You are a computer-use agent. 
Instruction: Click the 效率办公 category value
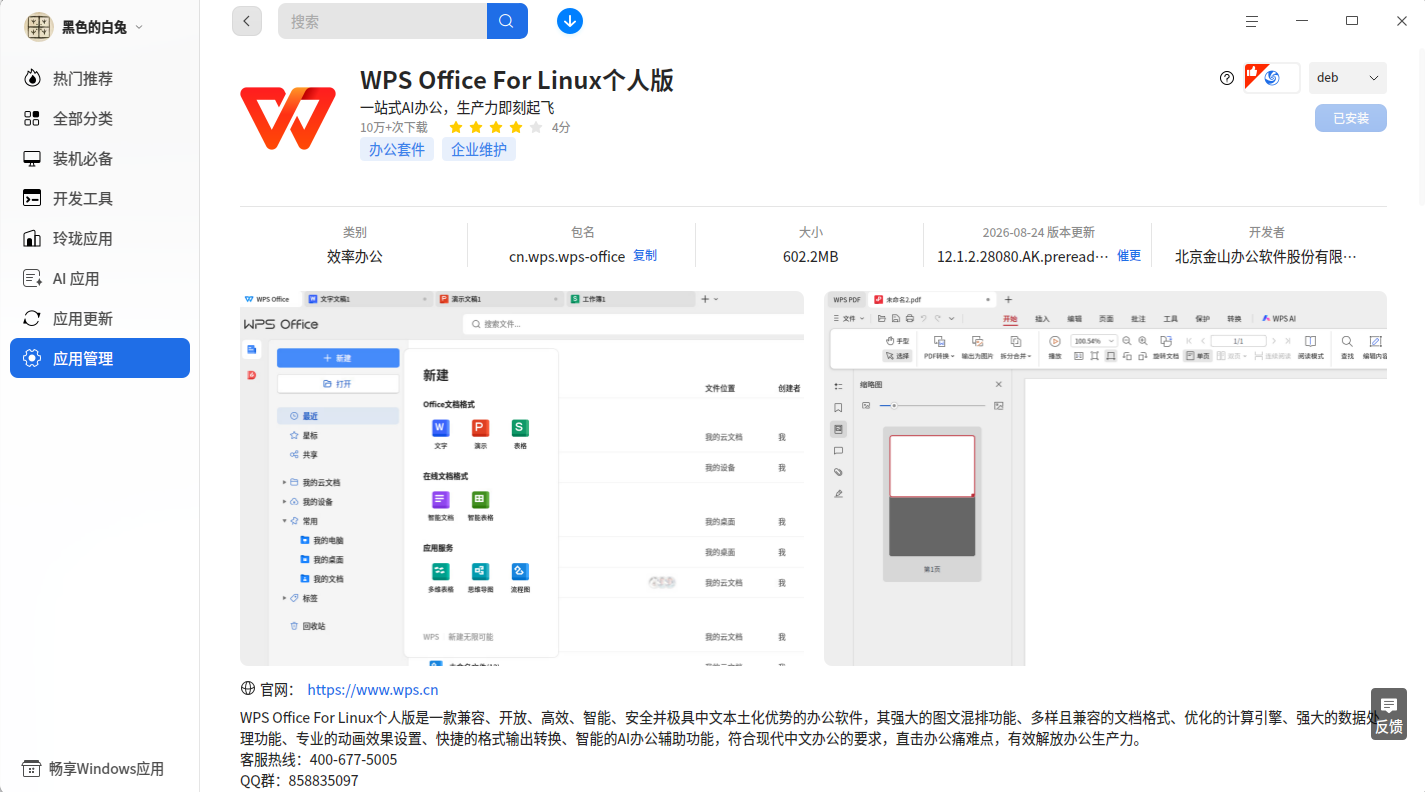(x=355, y=257)
